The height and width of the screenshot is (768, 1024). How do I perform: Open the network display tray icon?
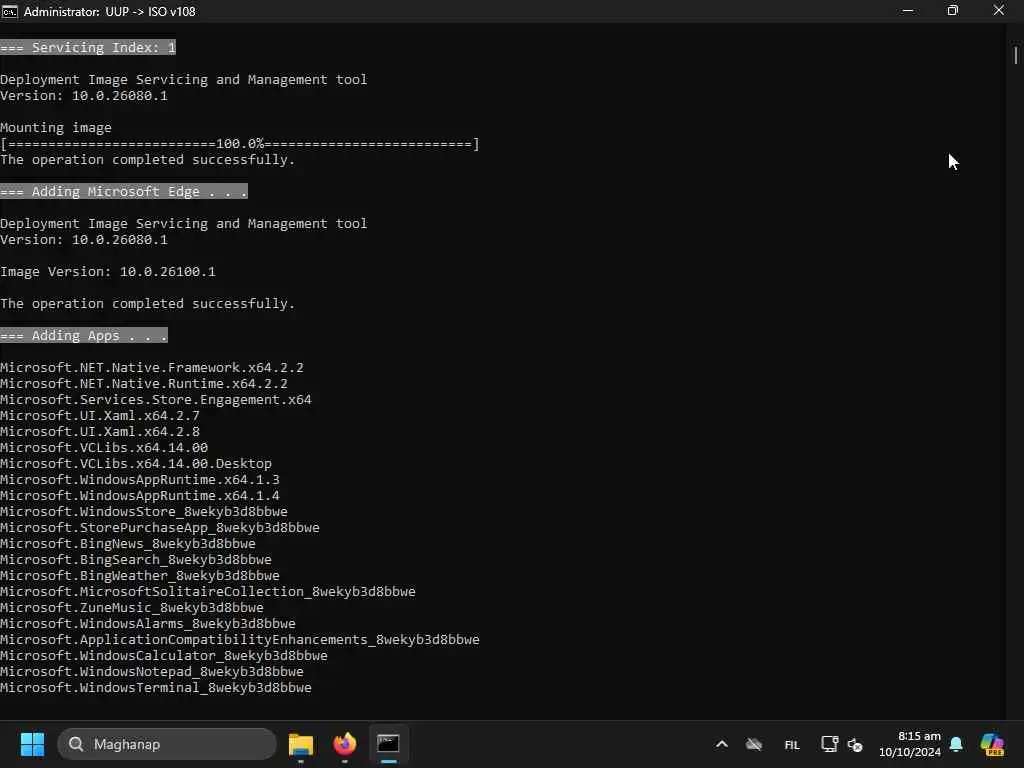(829, 744)
